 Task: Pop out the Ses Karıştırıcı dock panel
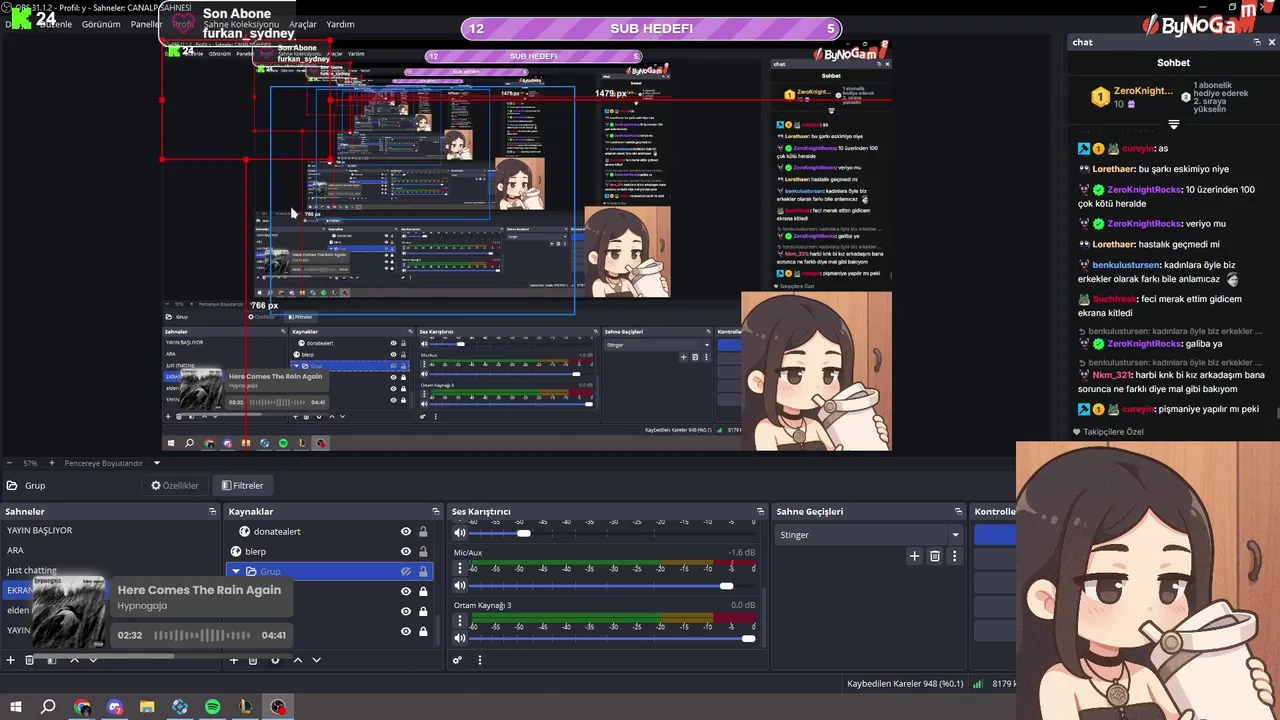760,511
